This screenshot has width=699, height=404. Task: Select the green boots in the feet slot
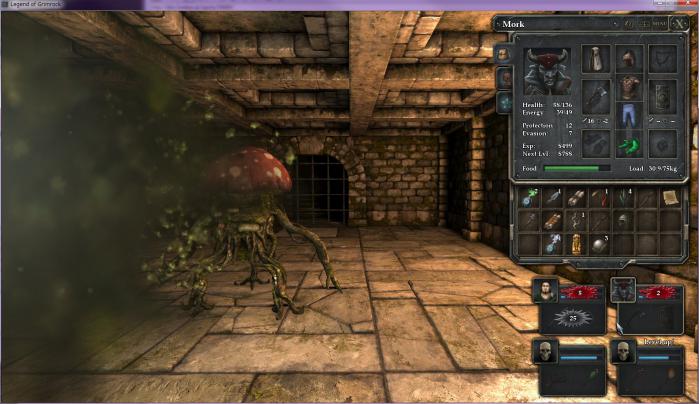pyautogui.click(x=629, y=144)
